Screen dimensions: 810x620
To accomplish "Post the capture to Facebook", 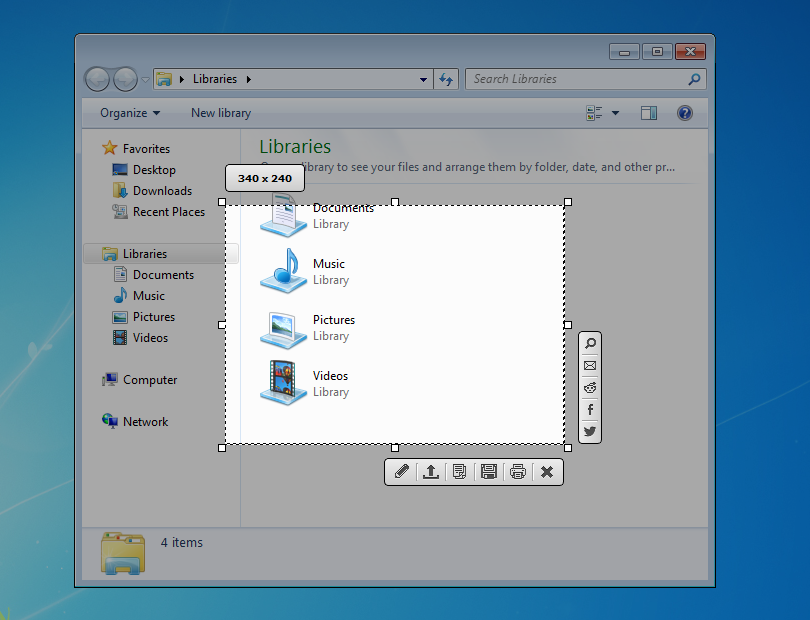I will coord(589,409).
